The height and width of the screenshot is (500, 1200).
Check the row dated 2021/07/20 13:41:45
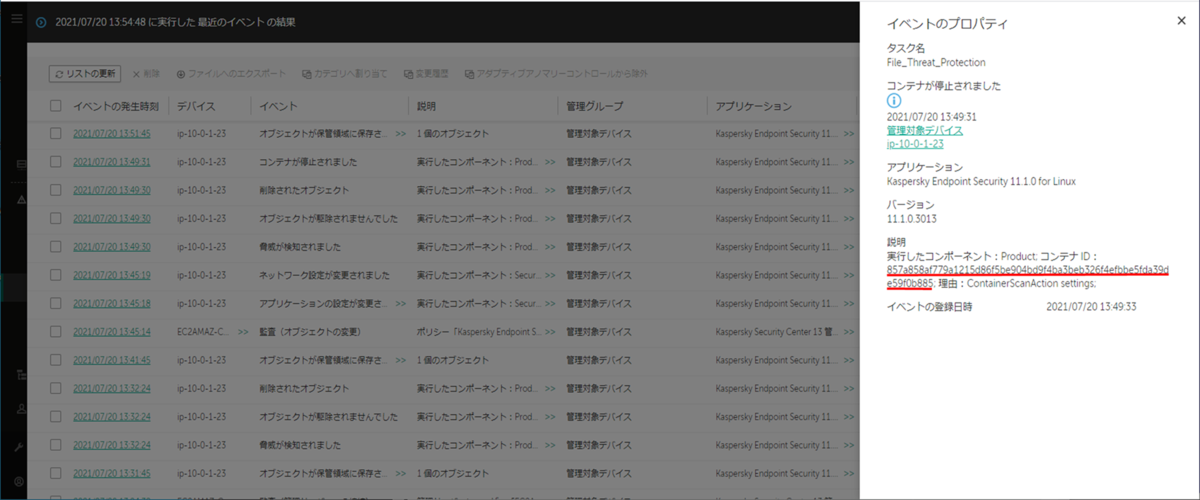click(x=56, y=359)
